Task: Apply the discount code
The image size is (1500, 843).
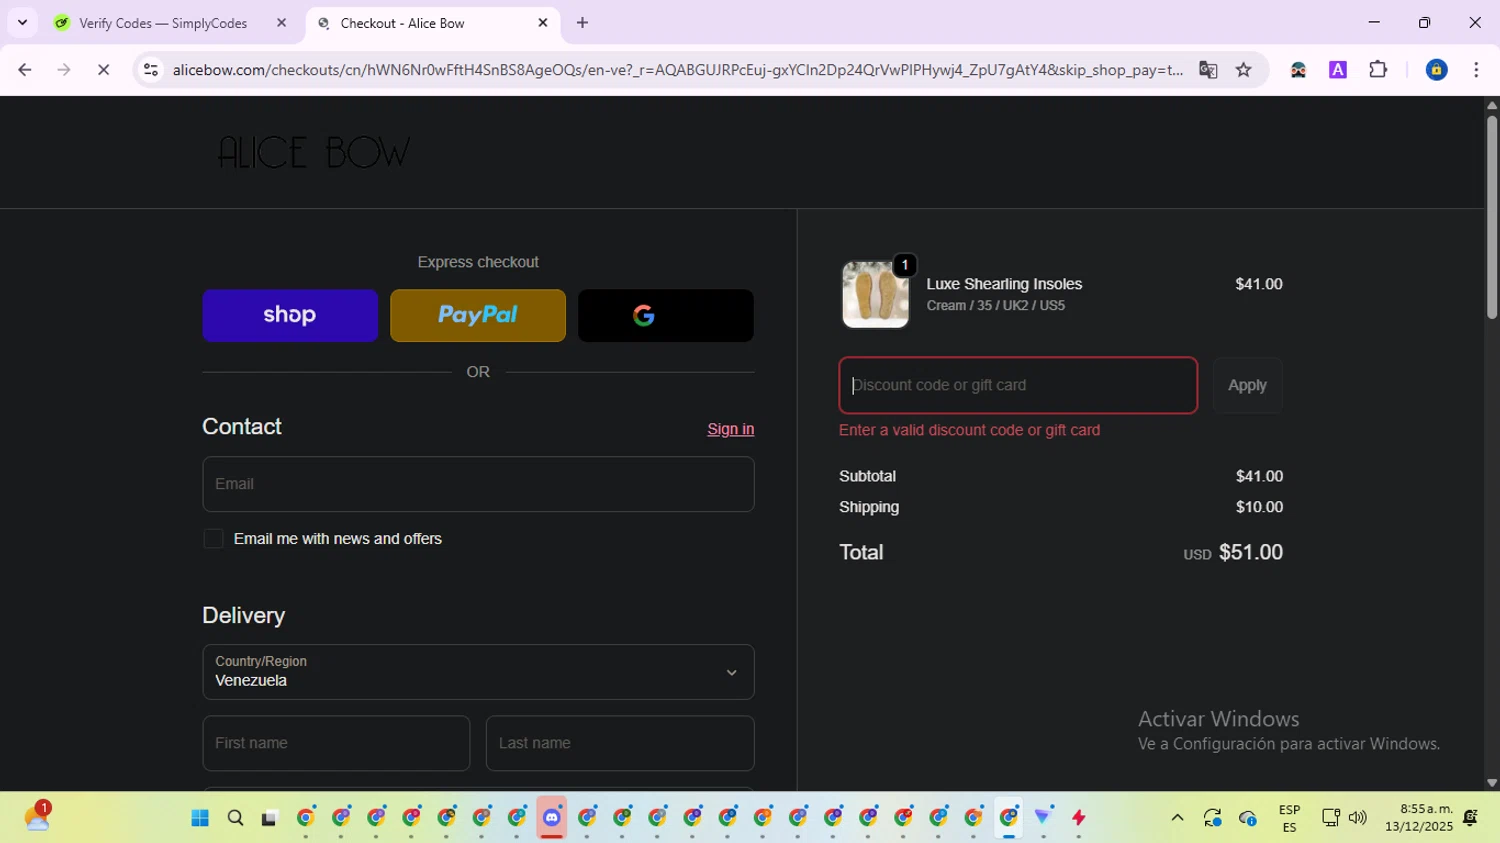Action: [x=1247, y=385]
